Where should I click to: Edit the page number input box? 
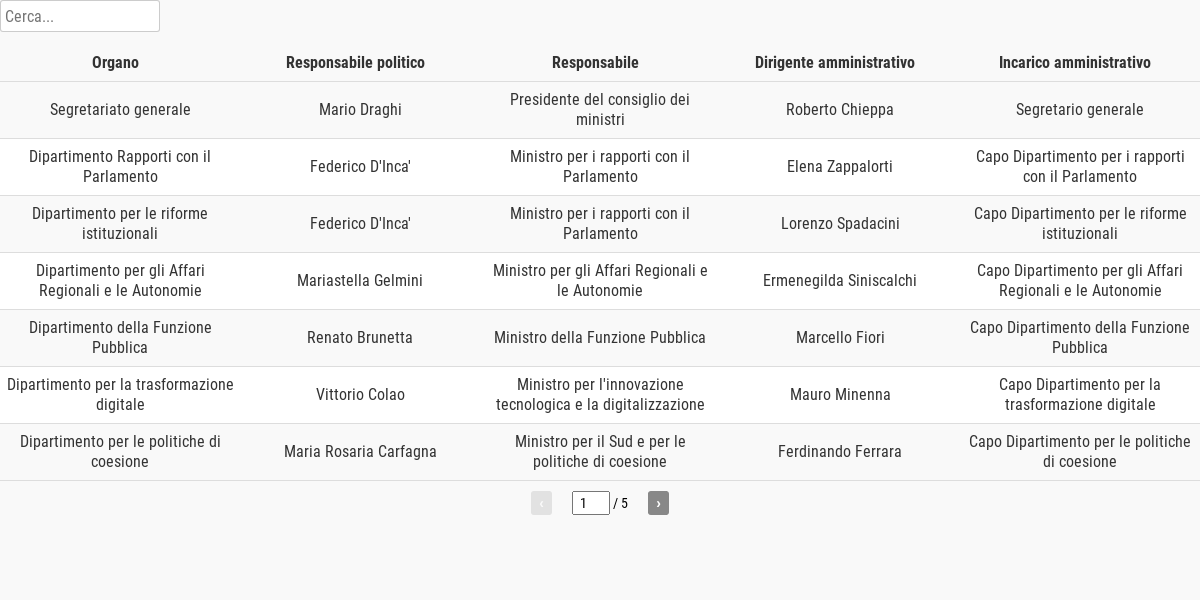click(x=591, y=503)
